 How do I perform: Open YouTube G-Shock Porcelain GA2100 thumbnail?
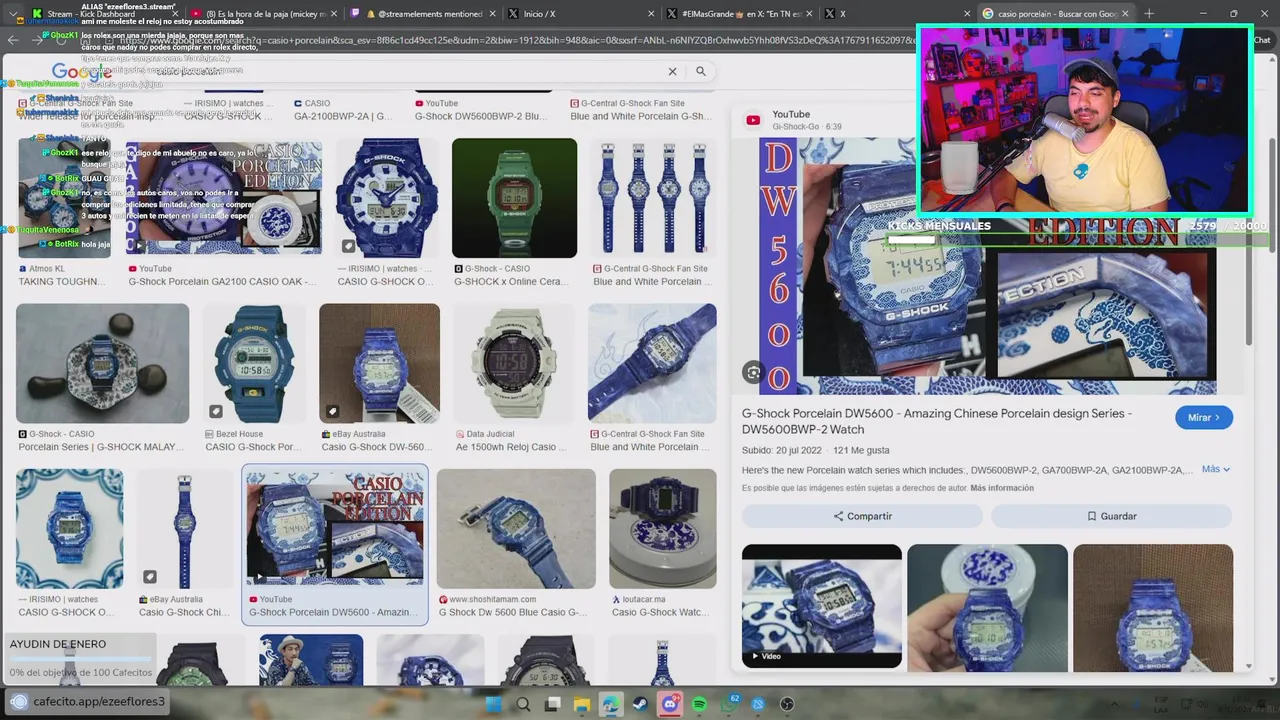click(x=224, y=198)
